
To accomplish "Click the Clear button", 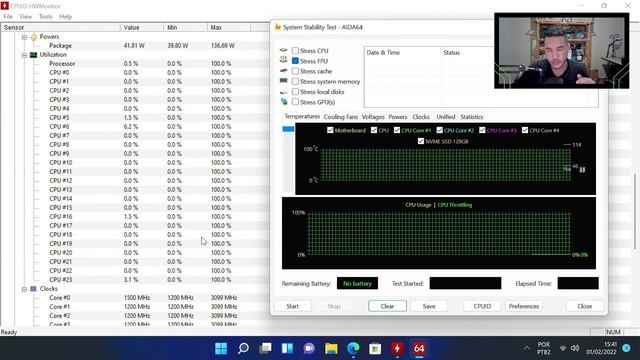I will [x=387, y=306].
